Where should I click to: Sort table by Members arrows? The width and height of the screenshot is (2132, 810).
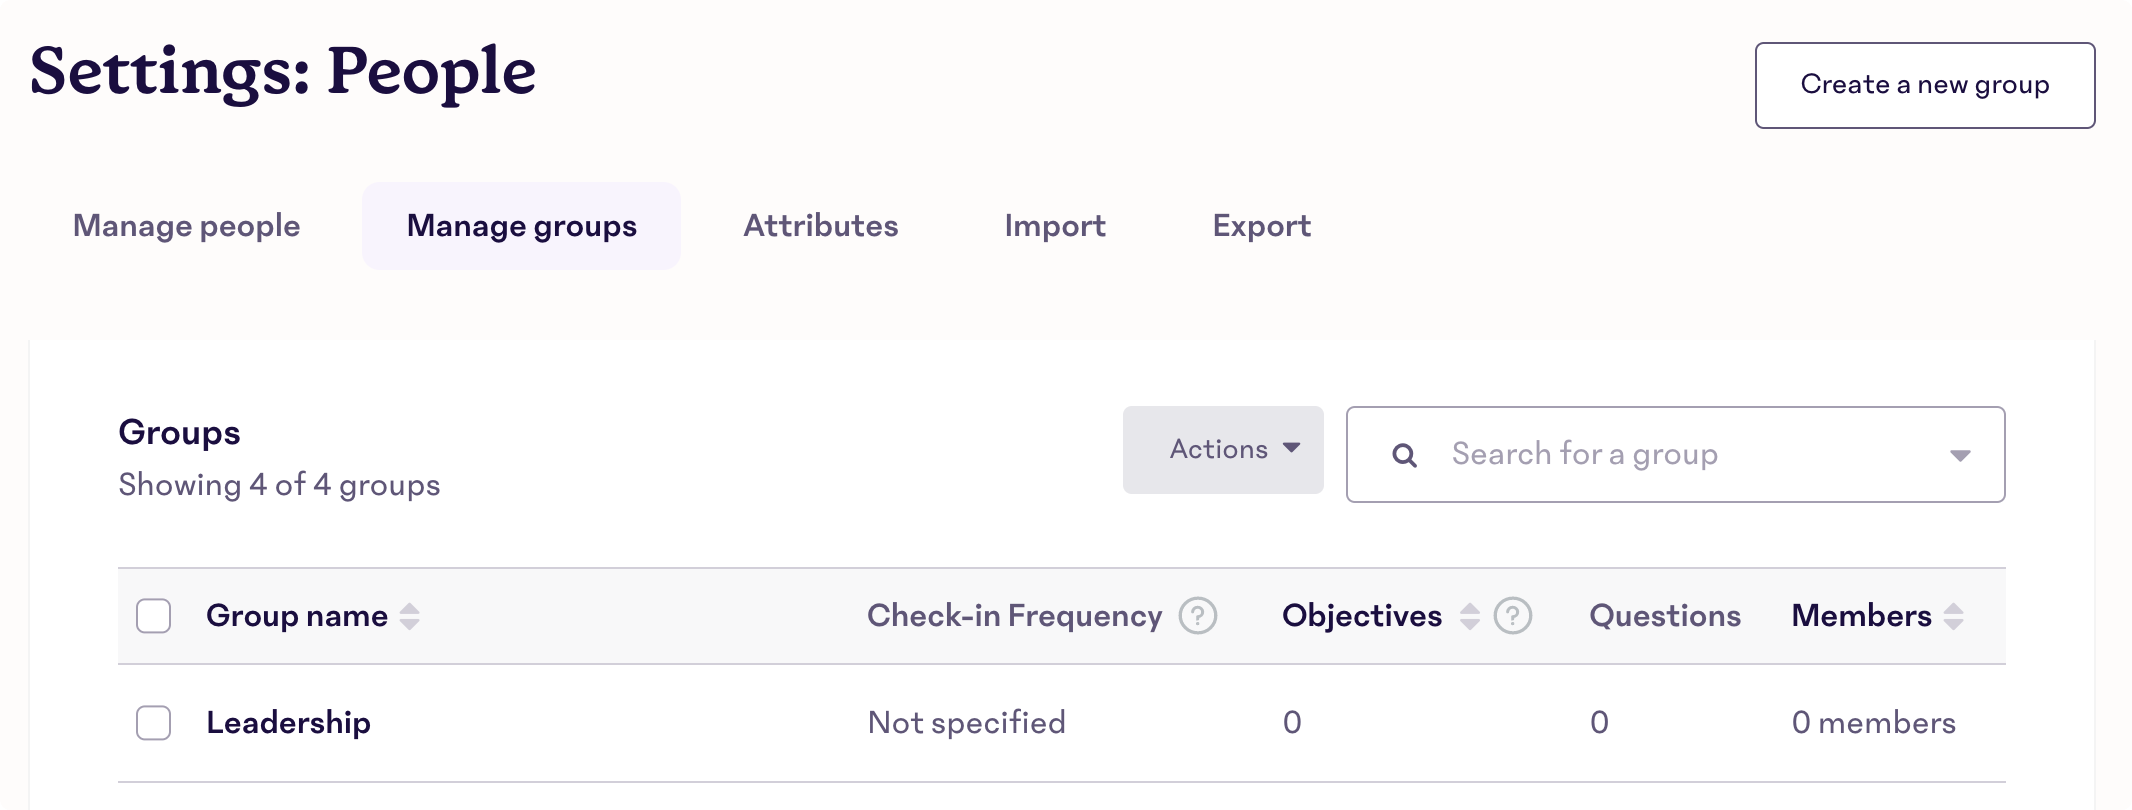pos(1954,616)
